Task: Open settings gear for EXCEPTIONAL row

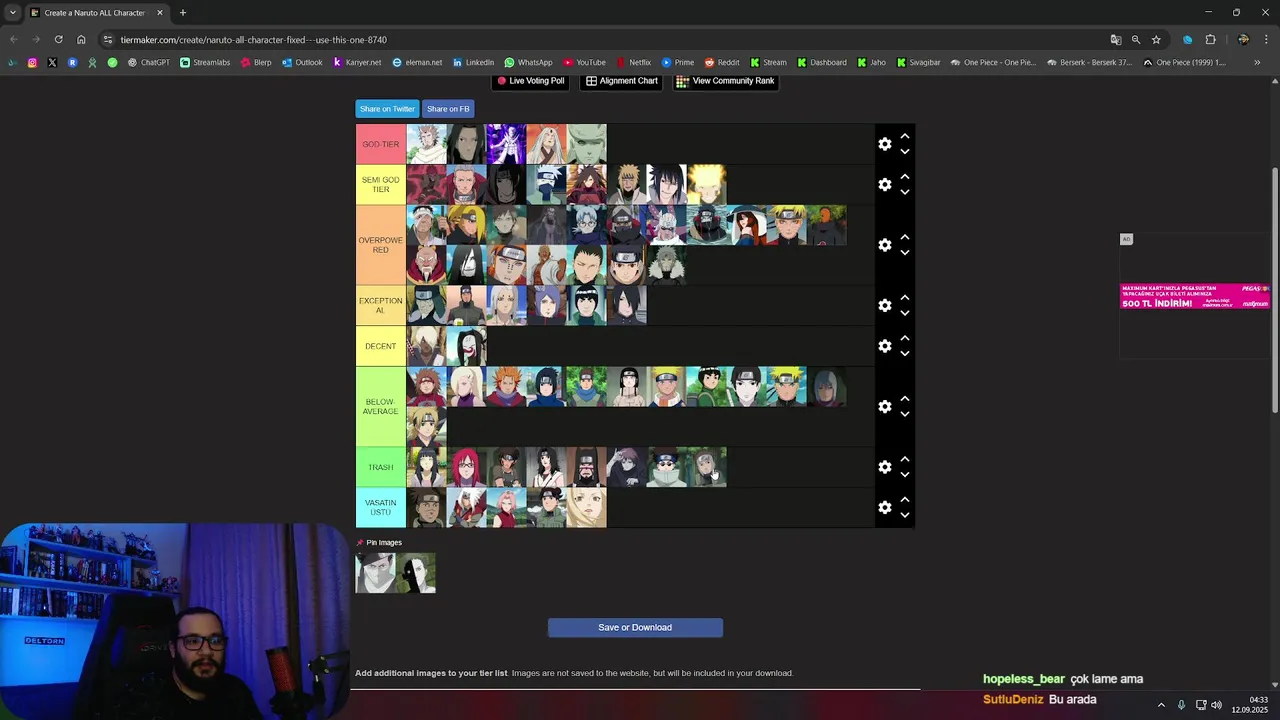Action: tap(885, 306)
